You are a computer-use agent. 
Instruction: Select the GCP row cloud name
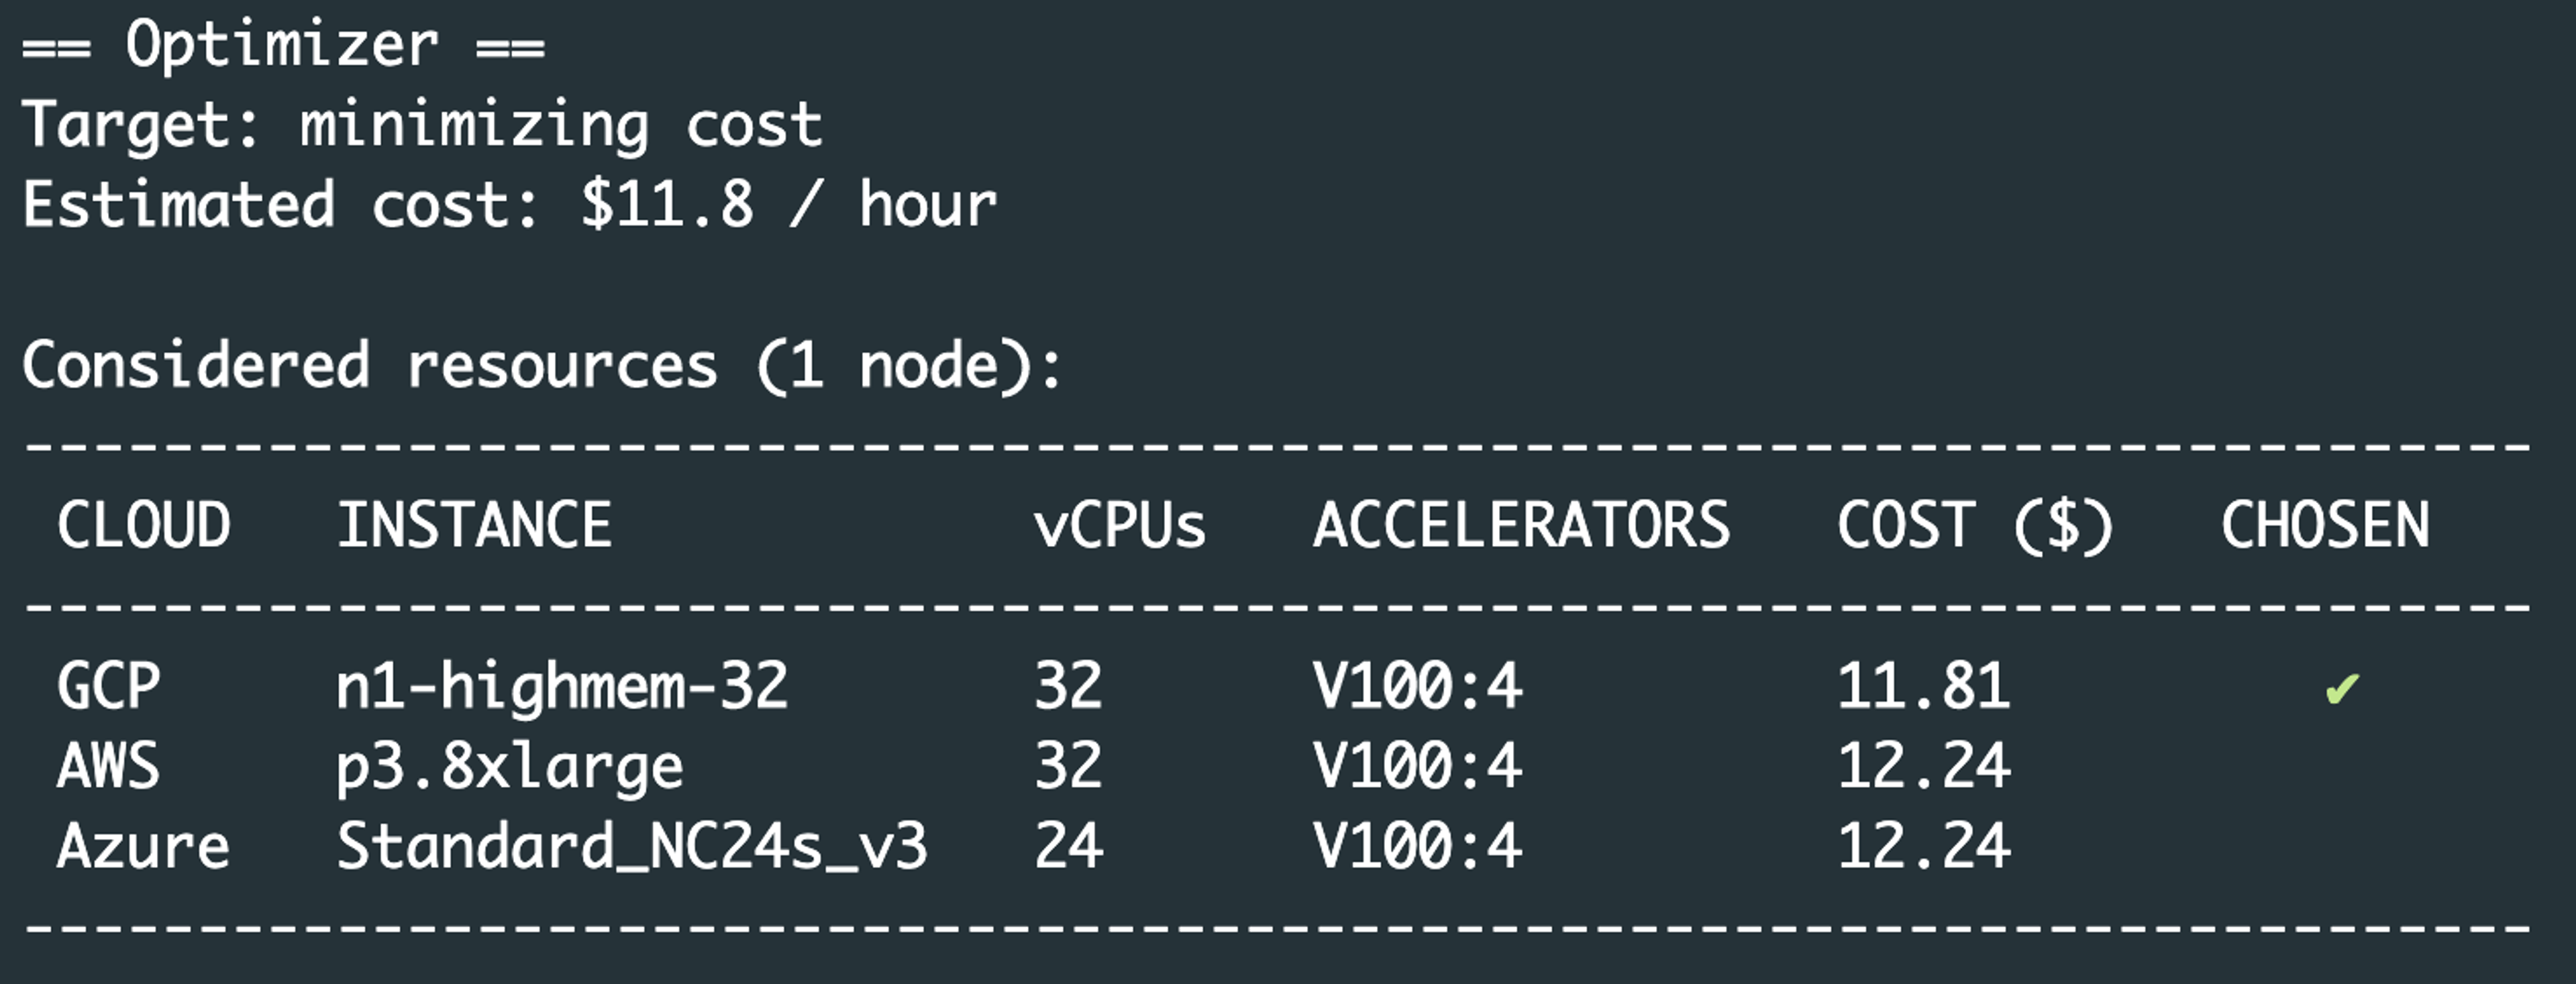[x=109, y=687]
